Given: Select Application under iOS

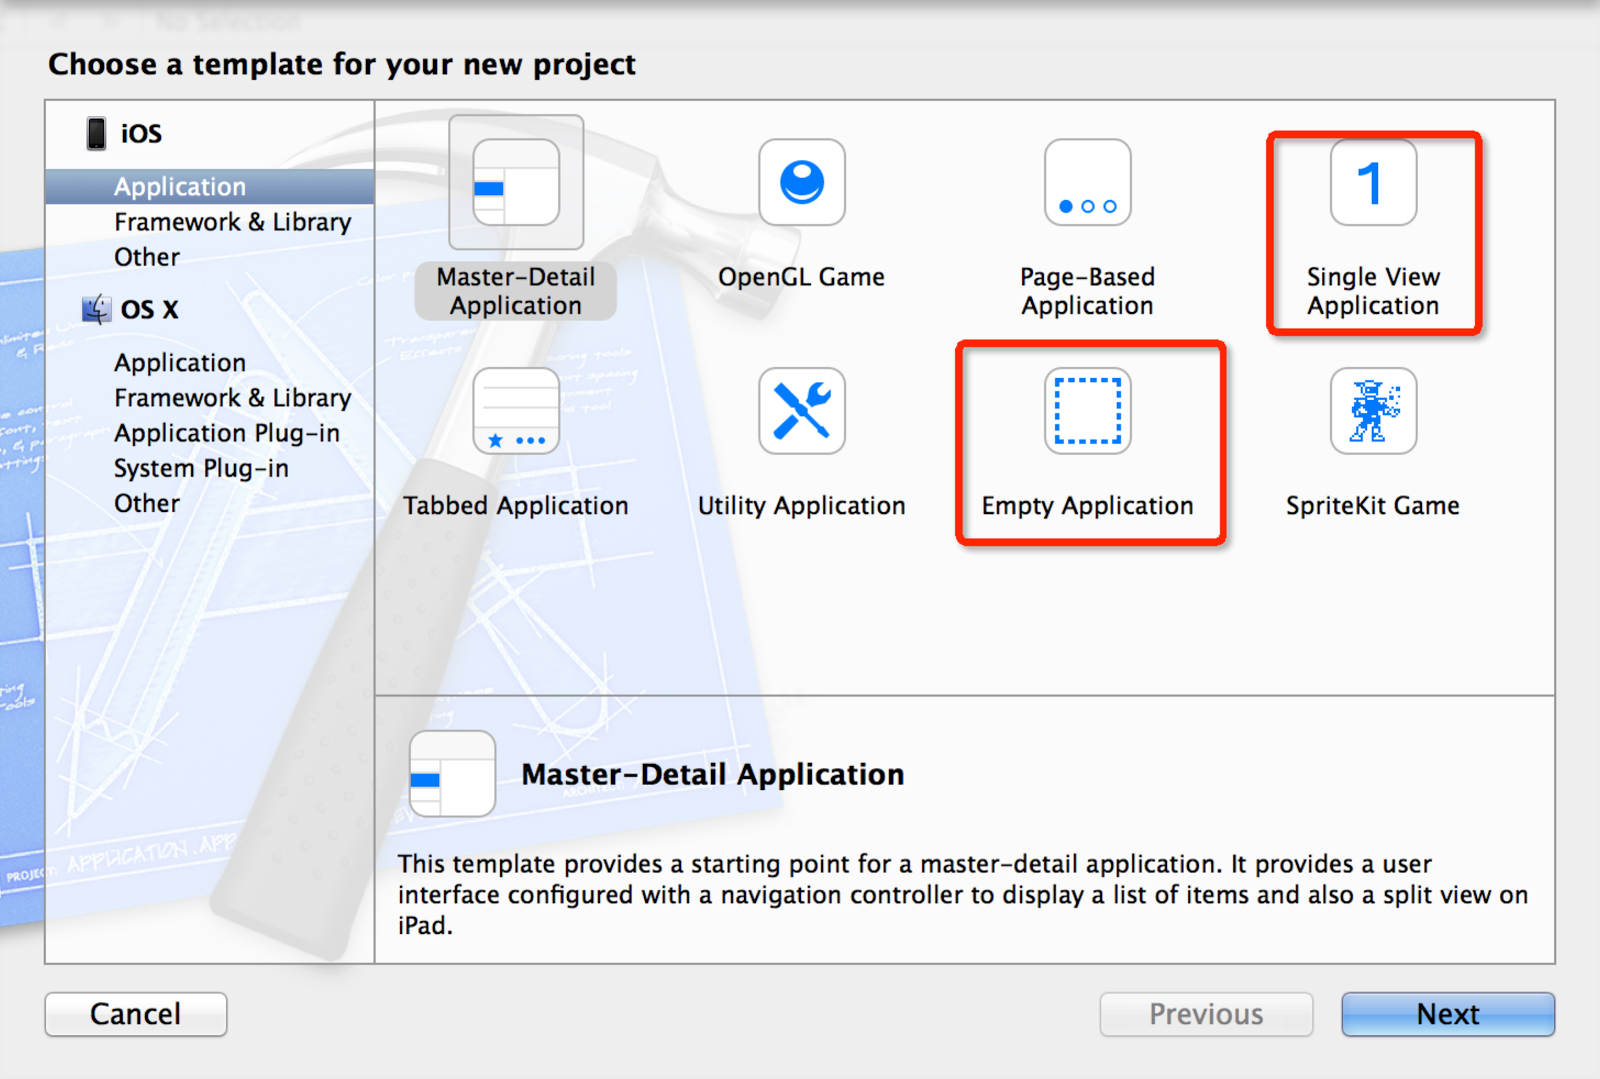Looking at the screenshot, I should [x=210, y=187].
